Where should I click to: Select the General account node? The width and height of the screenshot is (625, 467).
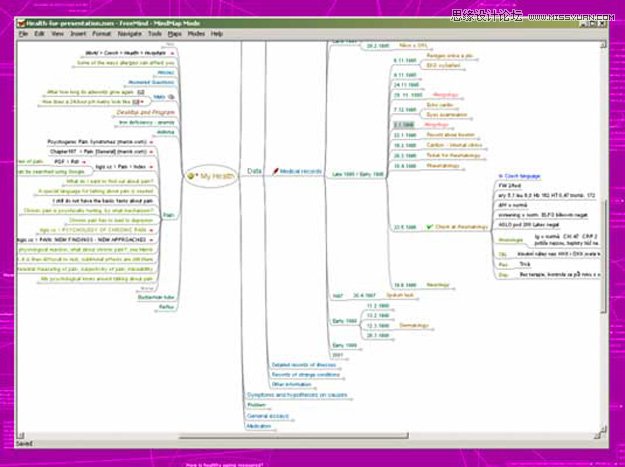tap(268, 416)
